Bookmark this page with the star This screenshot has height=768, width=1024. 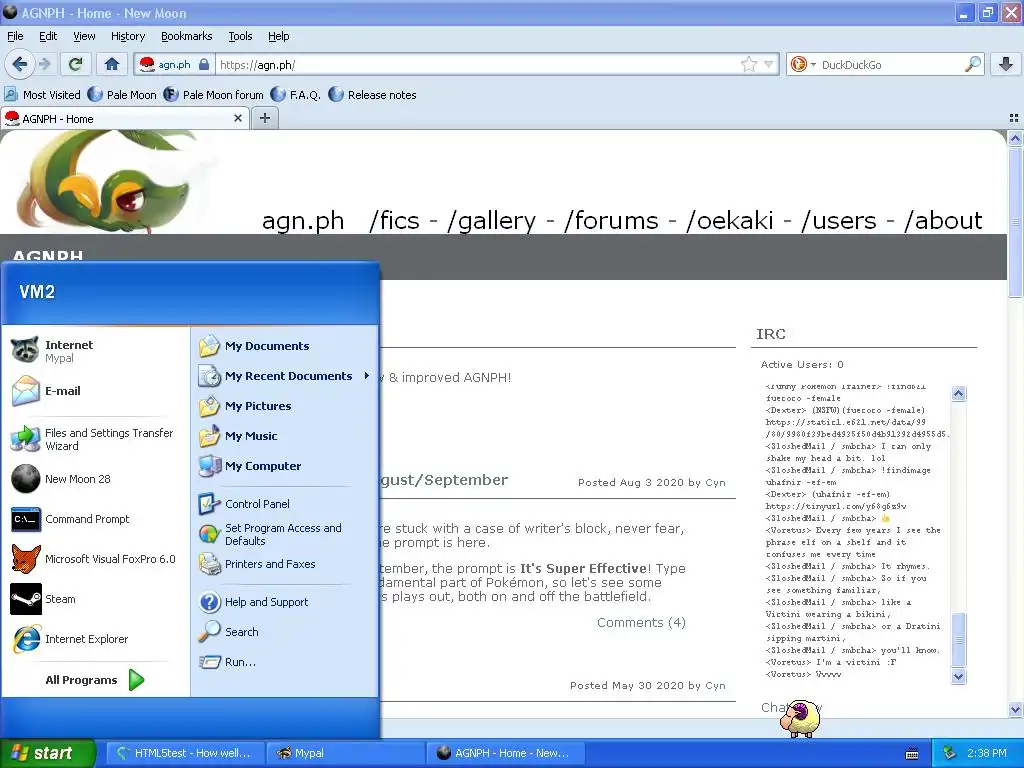click(x=749, y=64)
